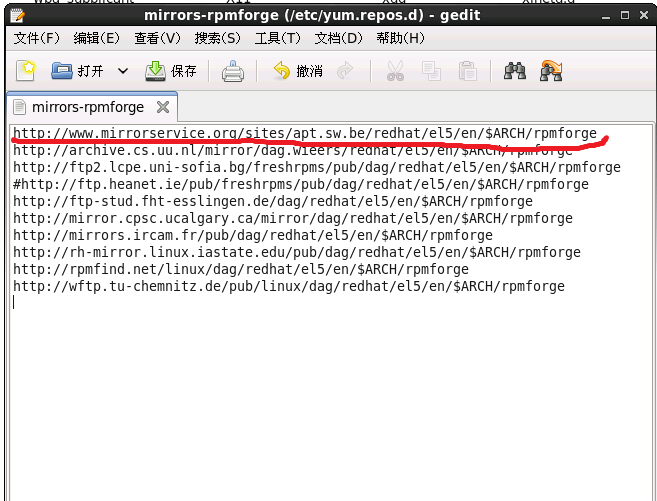Place cursor on empty last line
The width and height of the screenshot is (657, 501).
point(331,302)
